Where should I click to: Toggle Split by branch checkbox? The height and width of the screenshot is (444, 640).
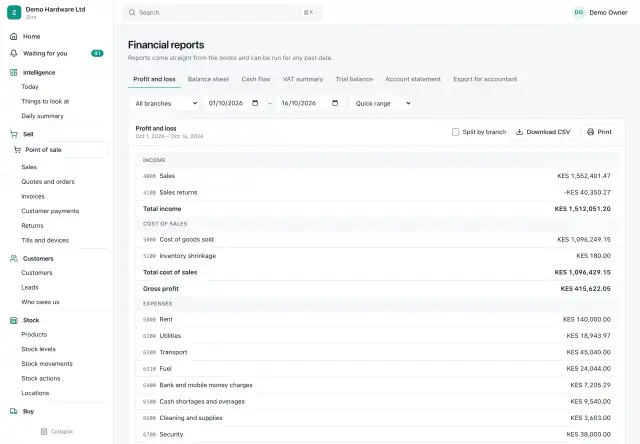click(x=456, y=132)
